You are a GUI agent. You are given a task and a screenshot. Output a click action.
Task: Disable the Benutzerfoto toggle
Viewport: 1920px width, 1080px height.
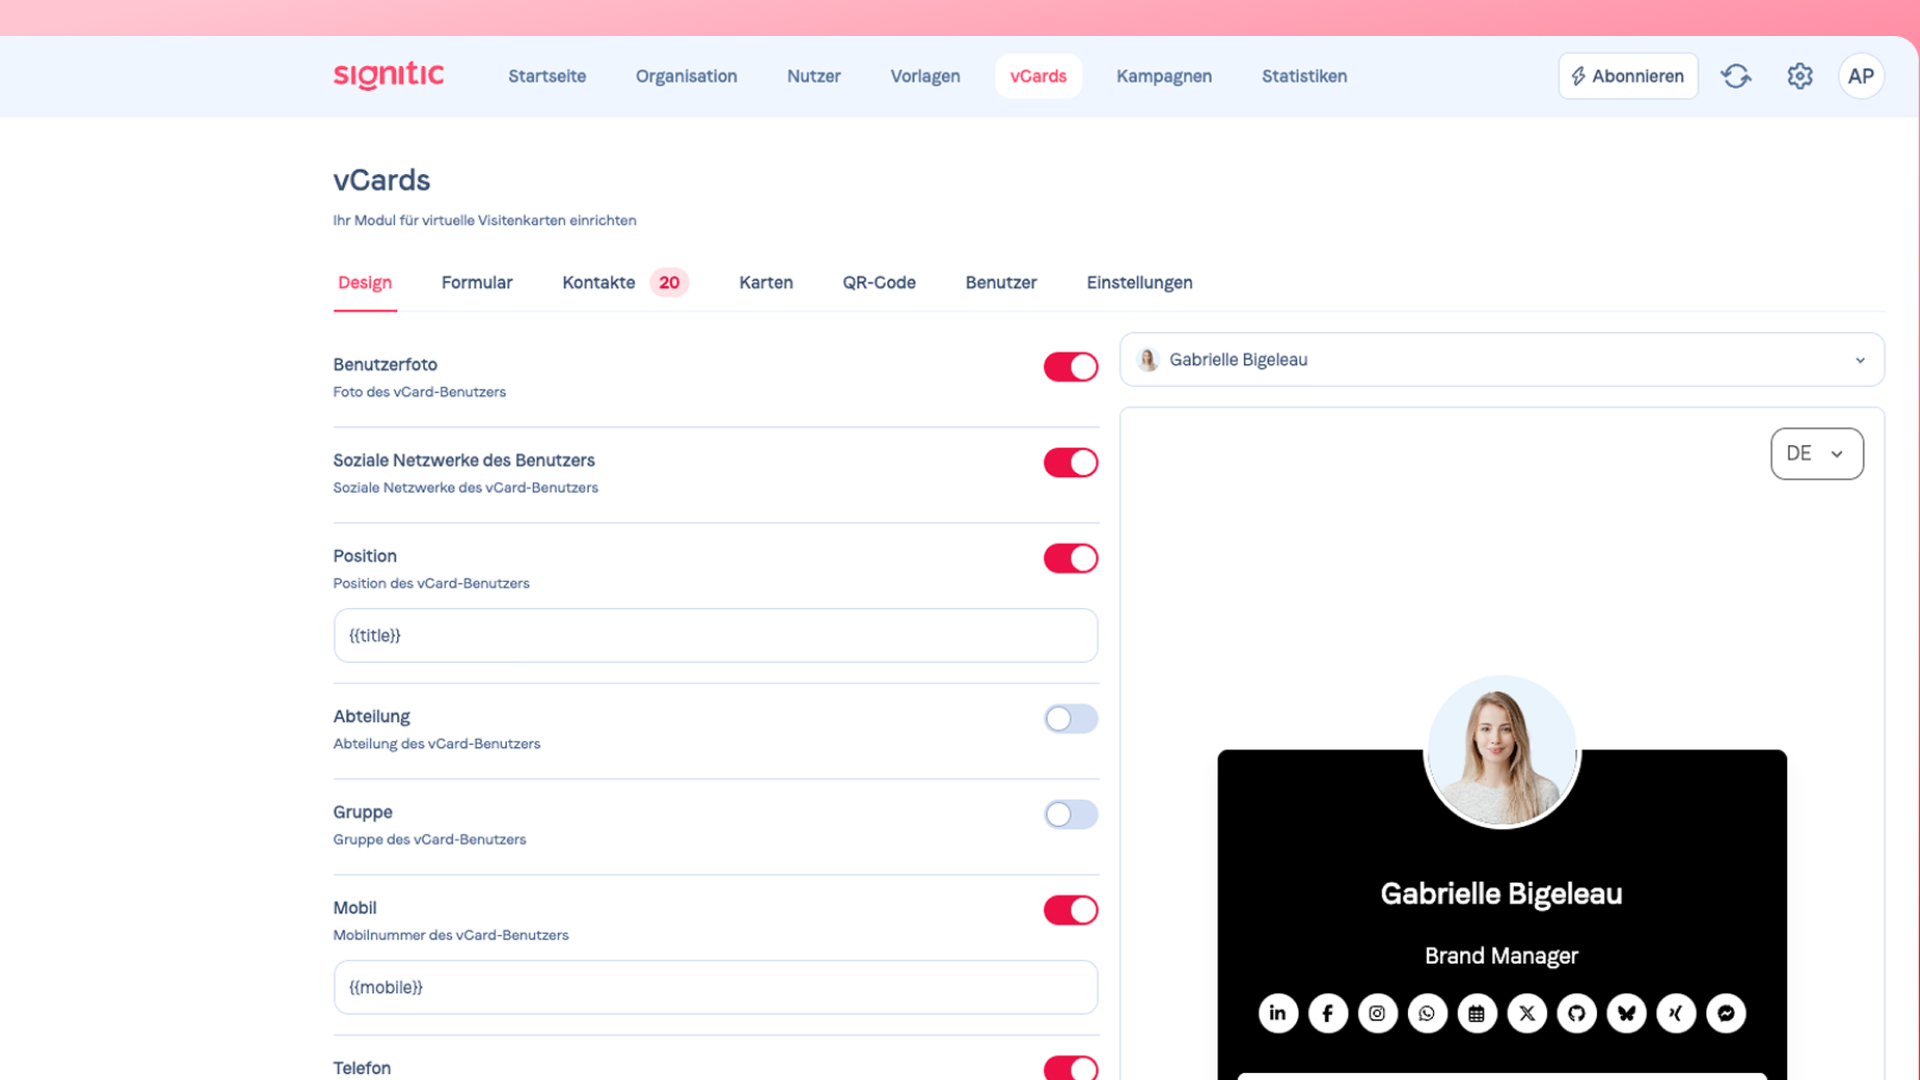click(1070, 367)
